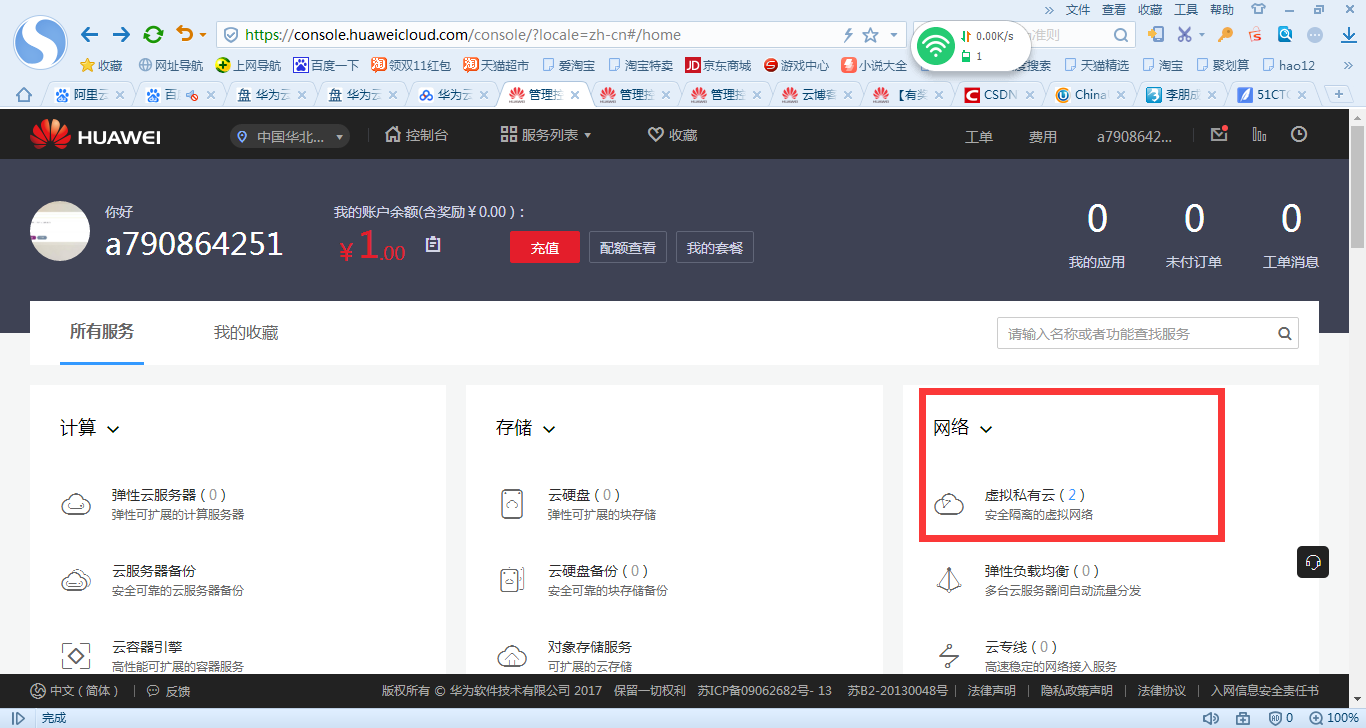Open the 查看 browser menu
1366x728 pixels.
1114,9
